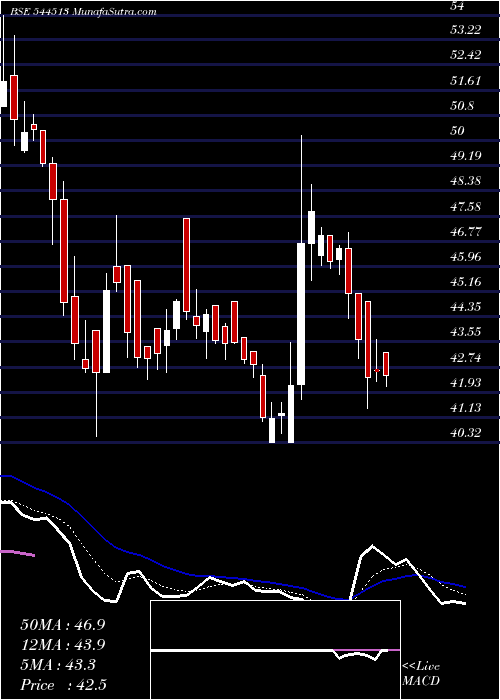Click the 40.32 price axis label
Screen dimensions: 500x700
tap(466, 433)
